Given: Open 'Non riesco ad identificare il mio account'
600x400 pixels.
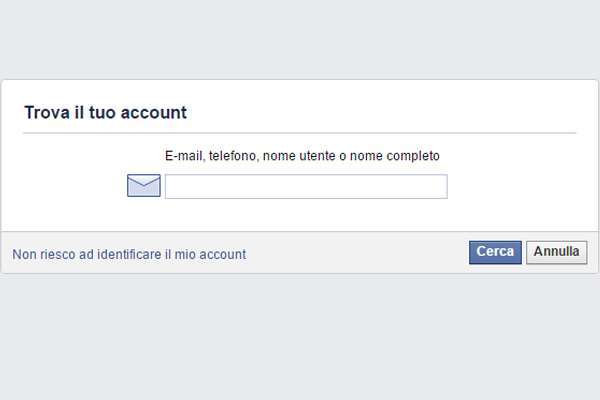Looking at the screenshot, I should (x=129, y=254).
